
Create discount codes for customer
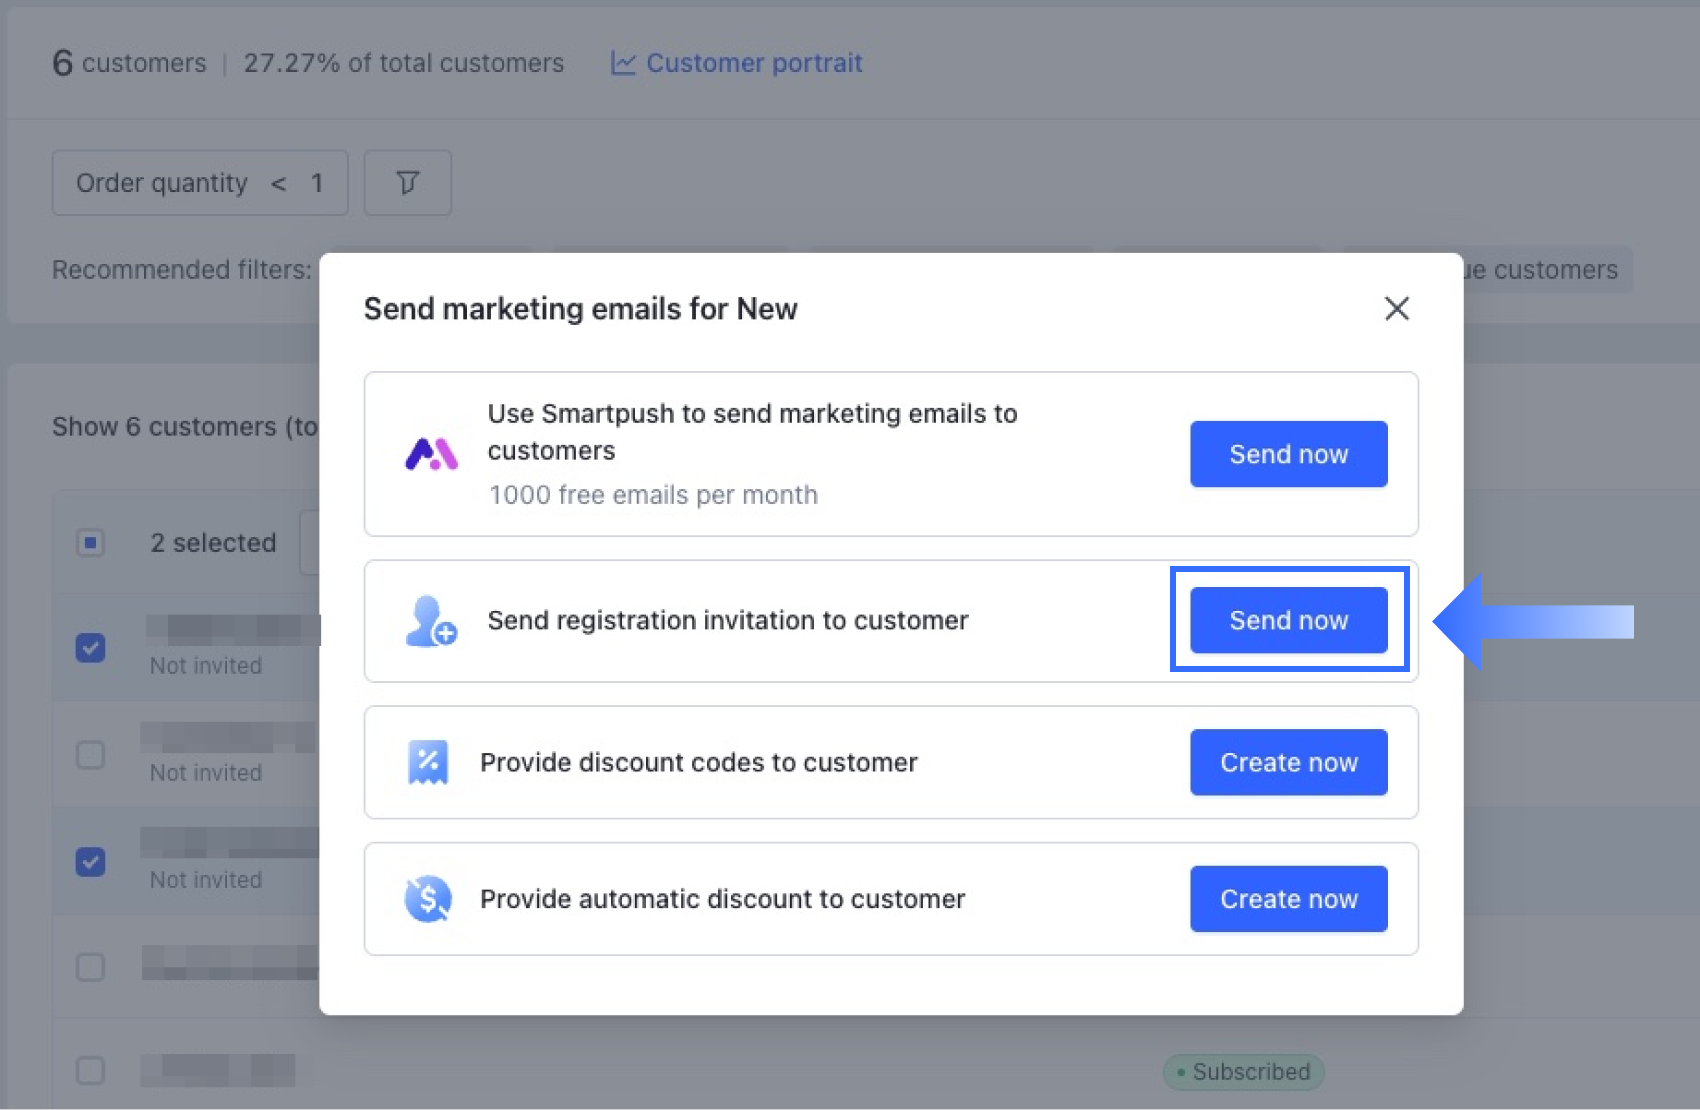(1288, 762)
